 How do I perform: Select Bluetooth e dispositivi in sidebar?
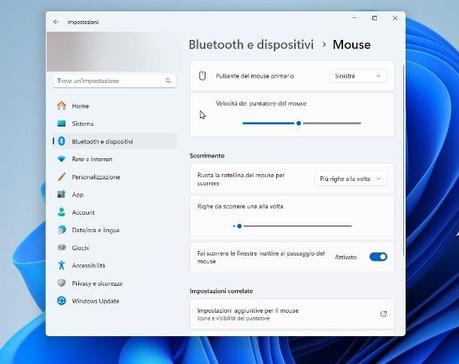click(114, 141)
